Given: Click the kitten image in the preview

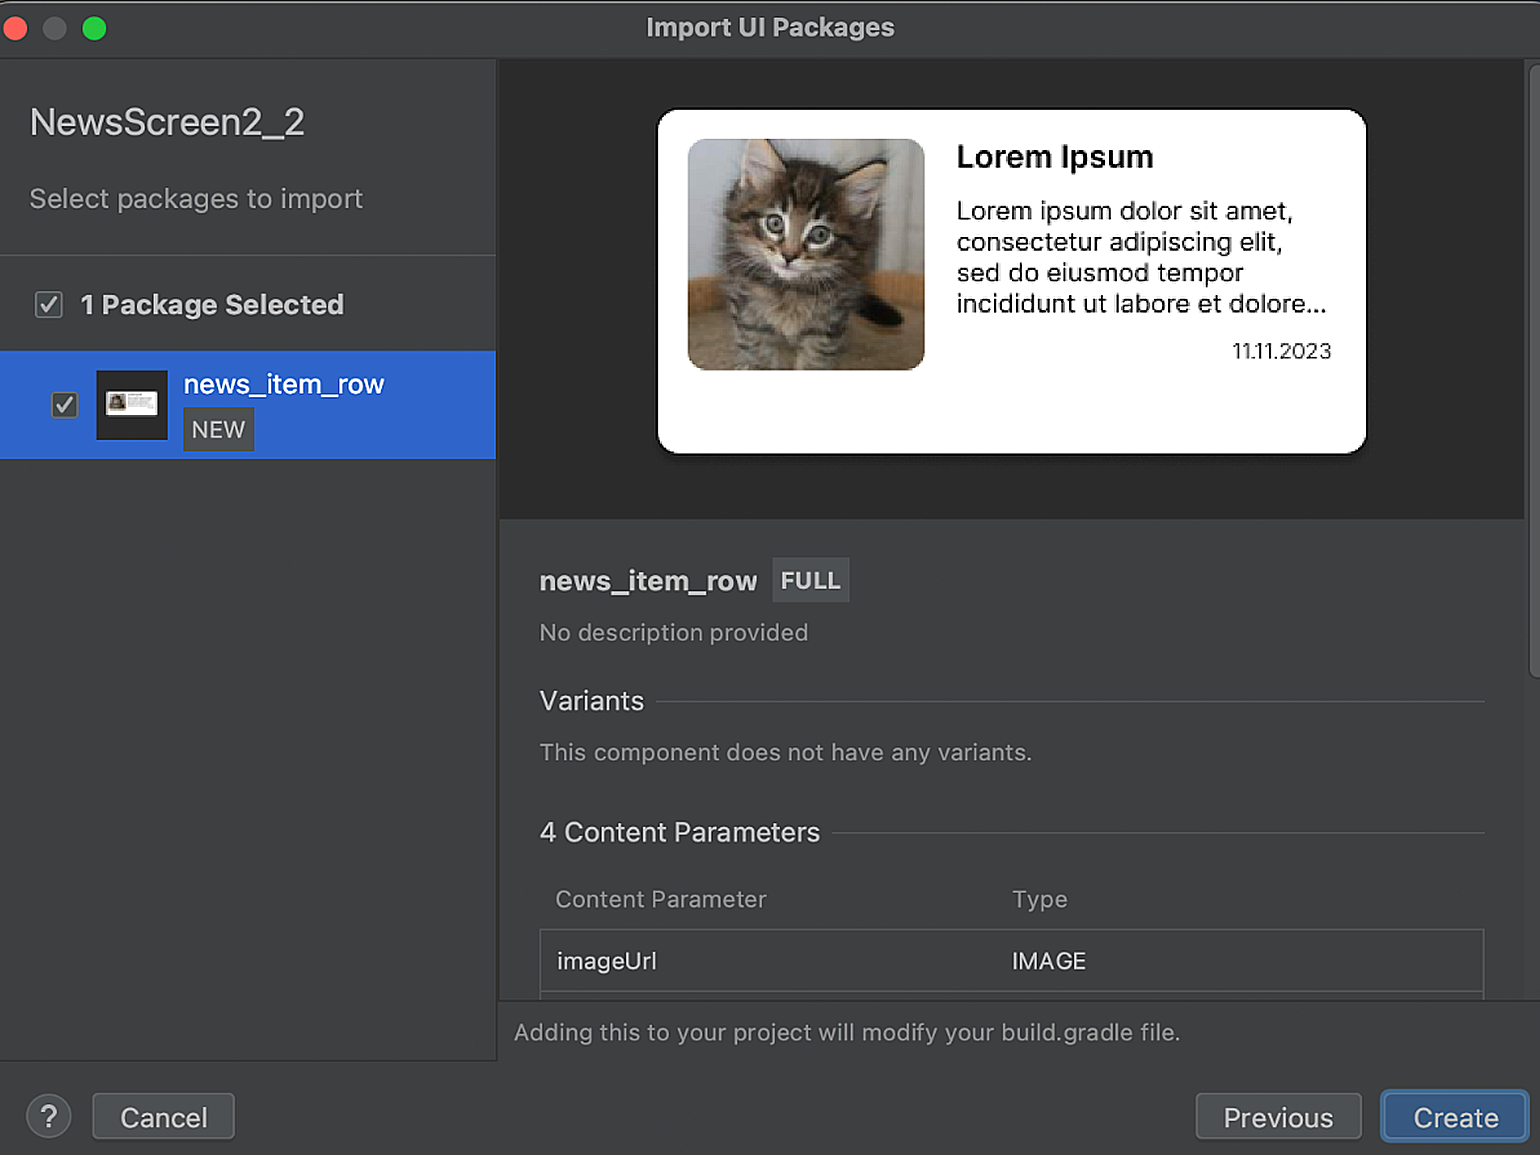Looking at the screenshot, I should [806, 254].
